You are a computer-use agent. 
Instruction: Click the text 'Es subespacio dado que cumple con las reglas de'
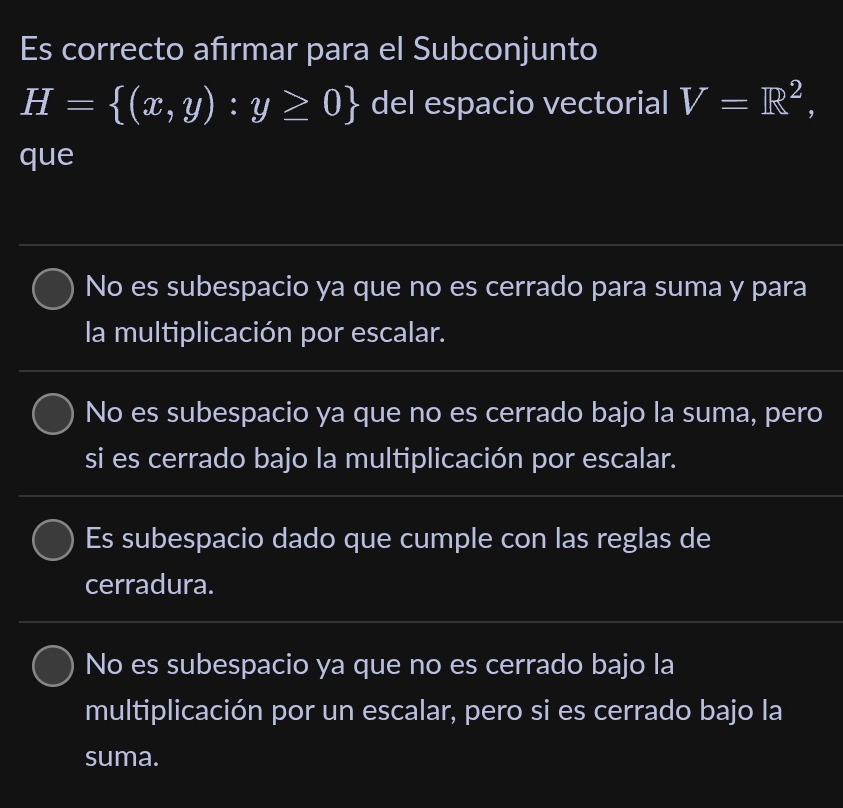(398, 539)
